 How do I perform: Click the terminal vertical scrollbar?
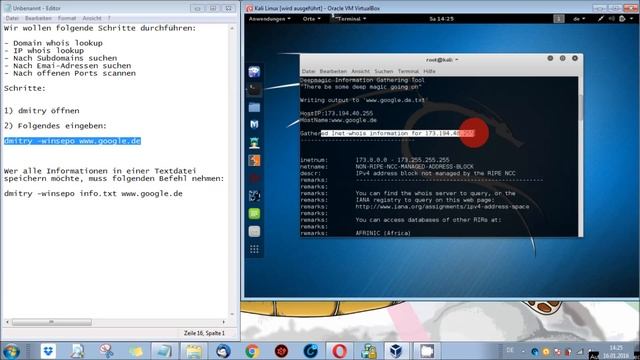click(x=580, y=107)
